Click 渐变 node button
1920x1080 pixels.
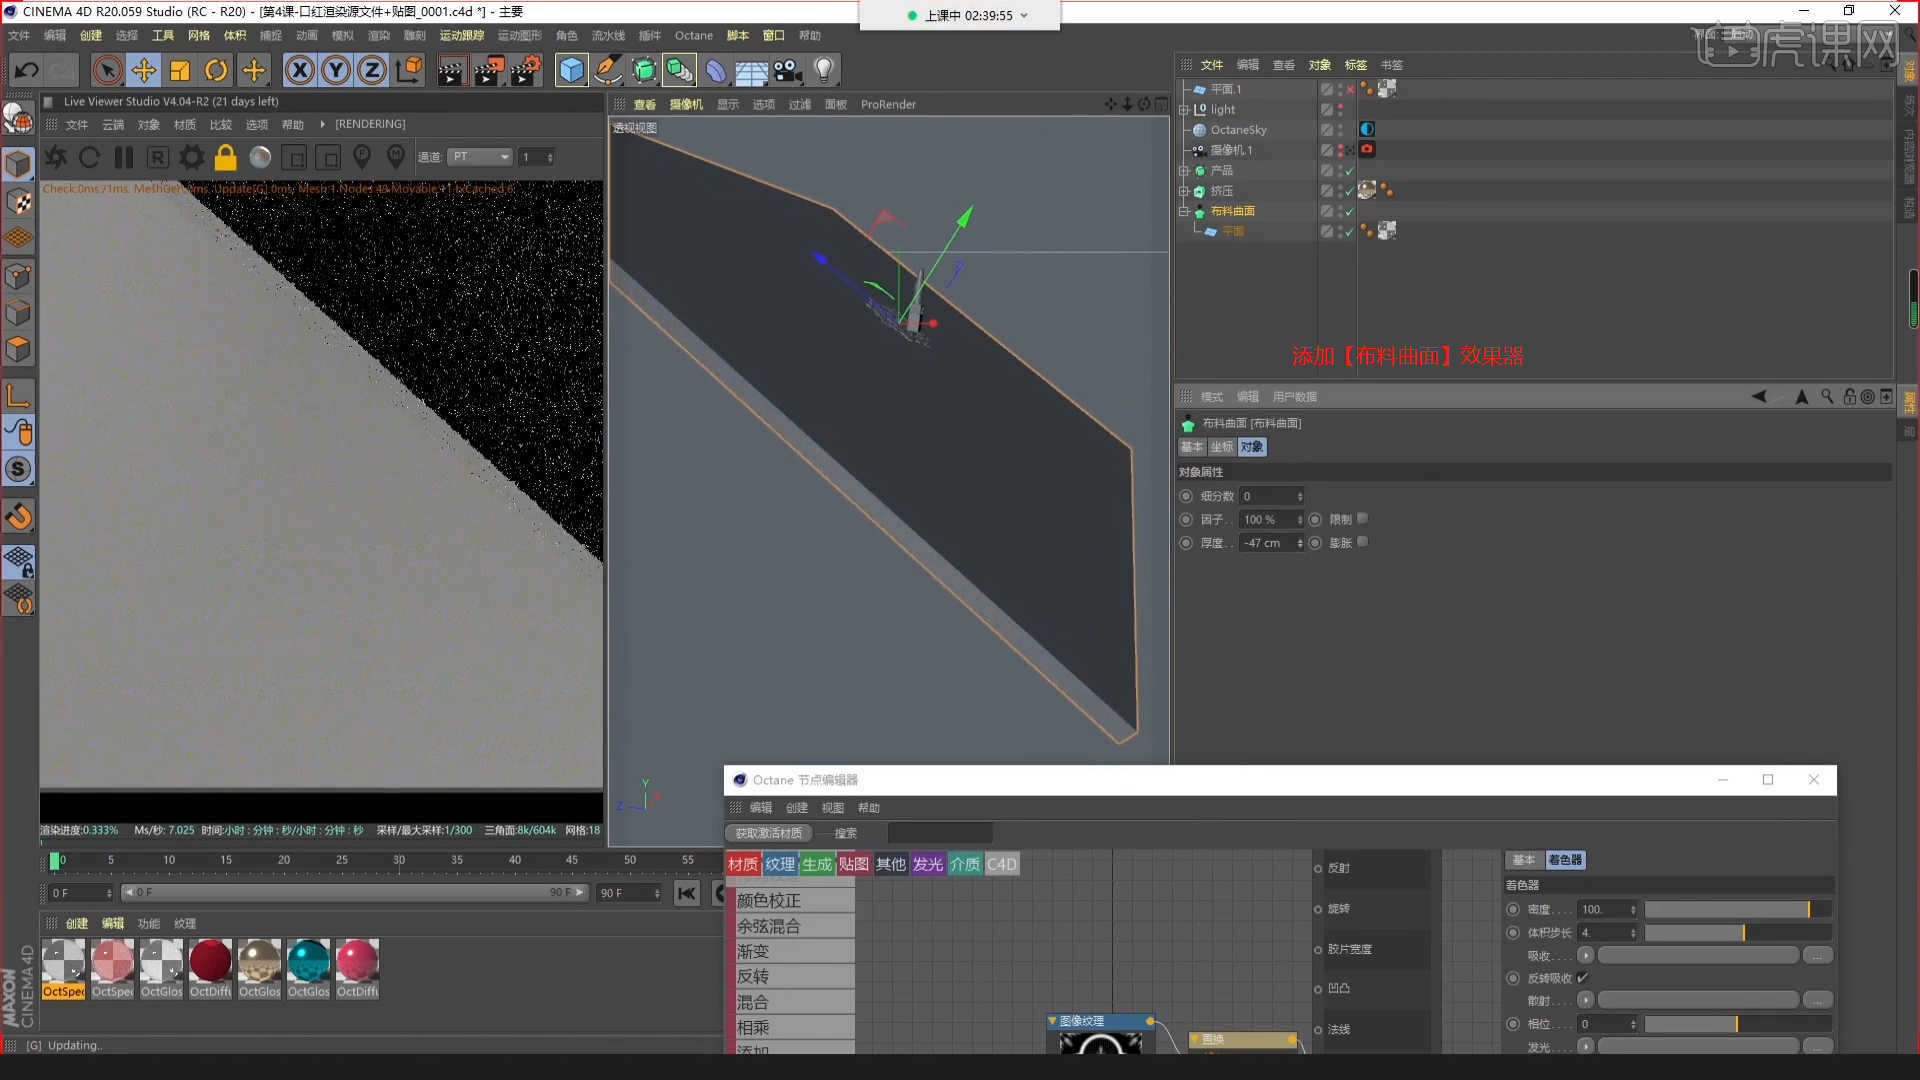tap(795, 951)
